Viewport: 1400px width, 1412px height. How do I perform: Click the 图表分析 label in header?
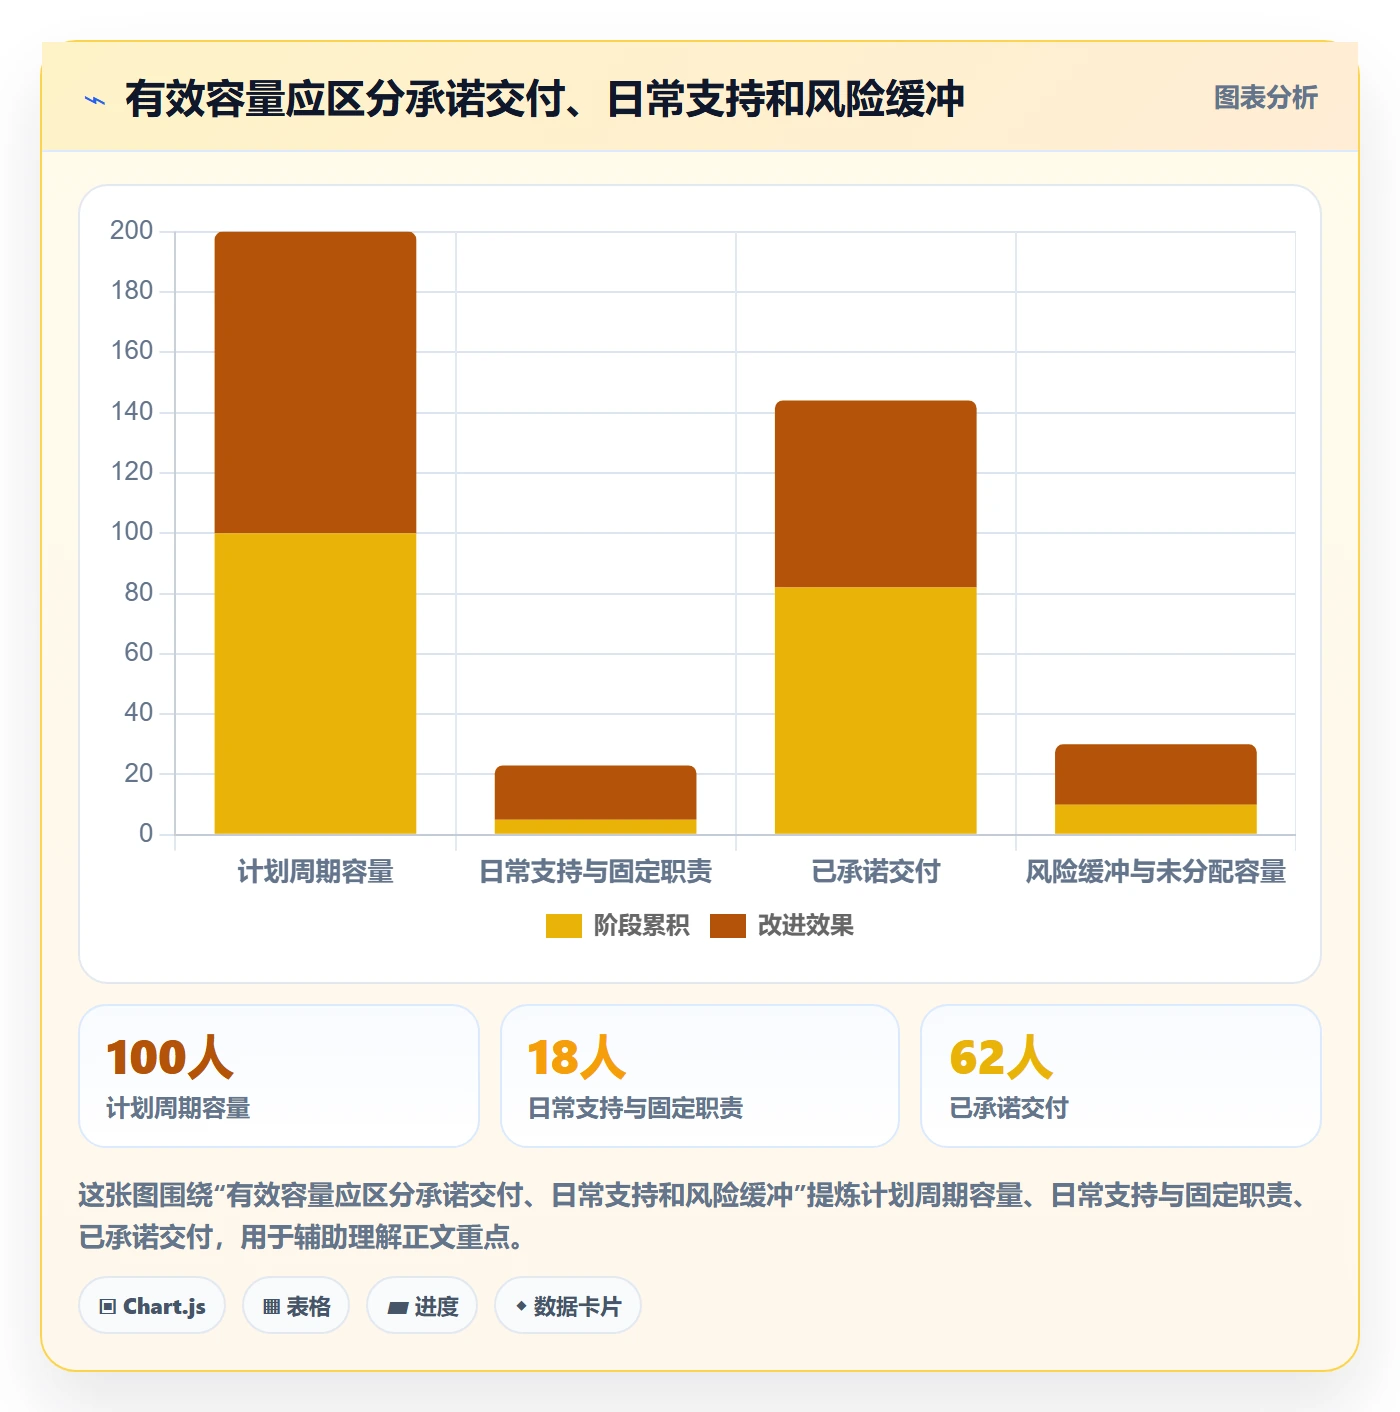coord(1265,98)
